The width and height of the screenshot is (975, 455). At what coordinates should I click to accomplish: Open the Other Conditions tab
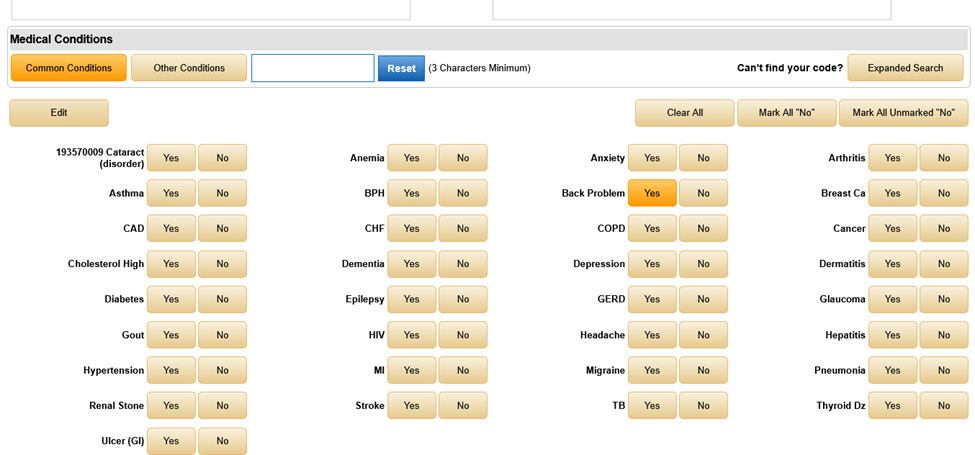pyautogui.click(x=189, y=68)
